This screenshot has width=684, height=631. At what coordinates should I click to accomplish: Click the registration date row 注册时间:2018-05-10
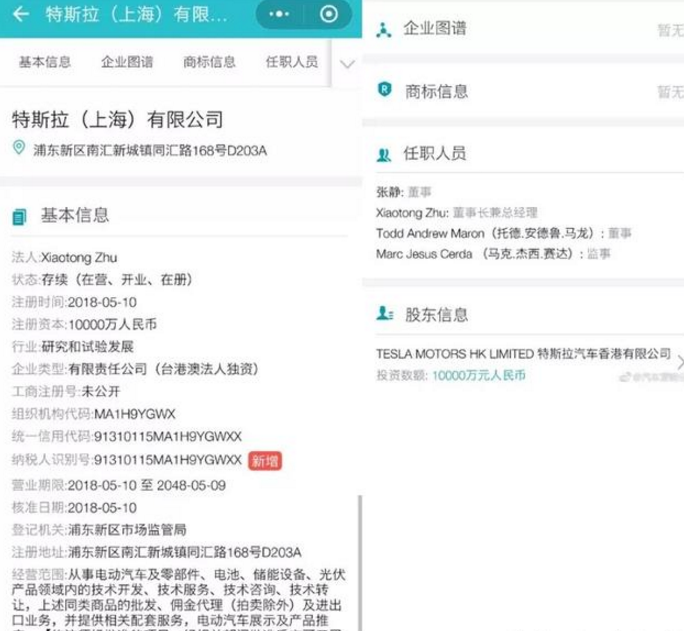(74, 302)
